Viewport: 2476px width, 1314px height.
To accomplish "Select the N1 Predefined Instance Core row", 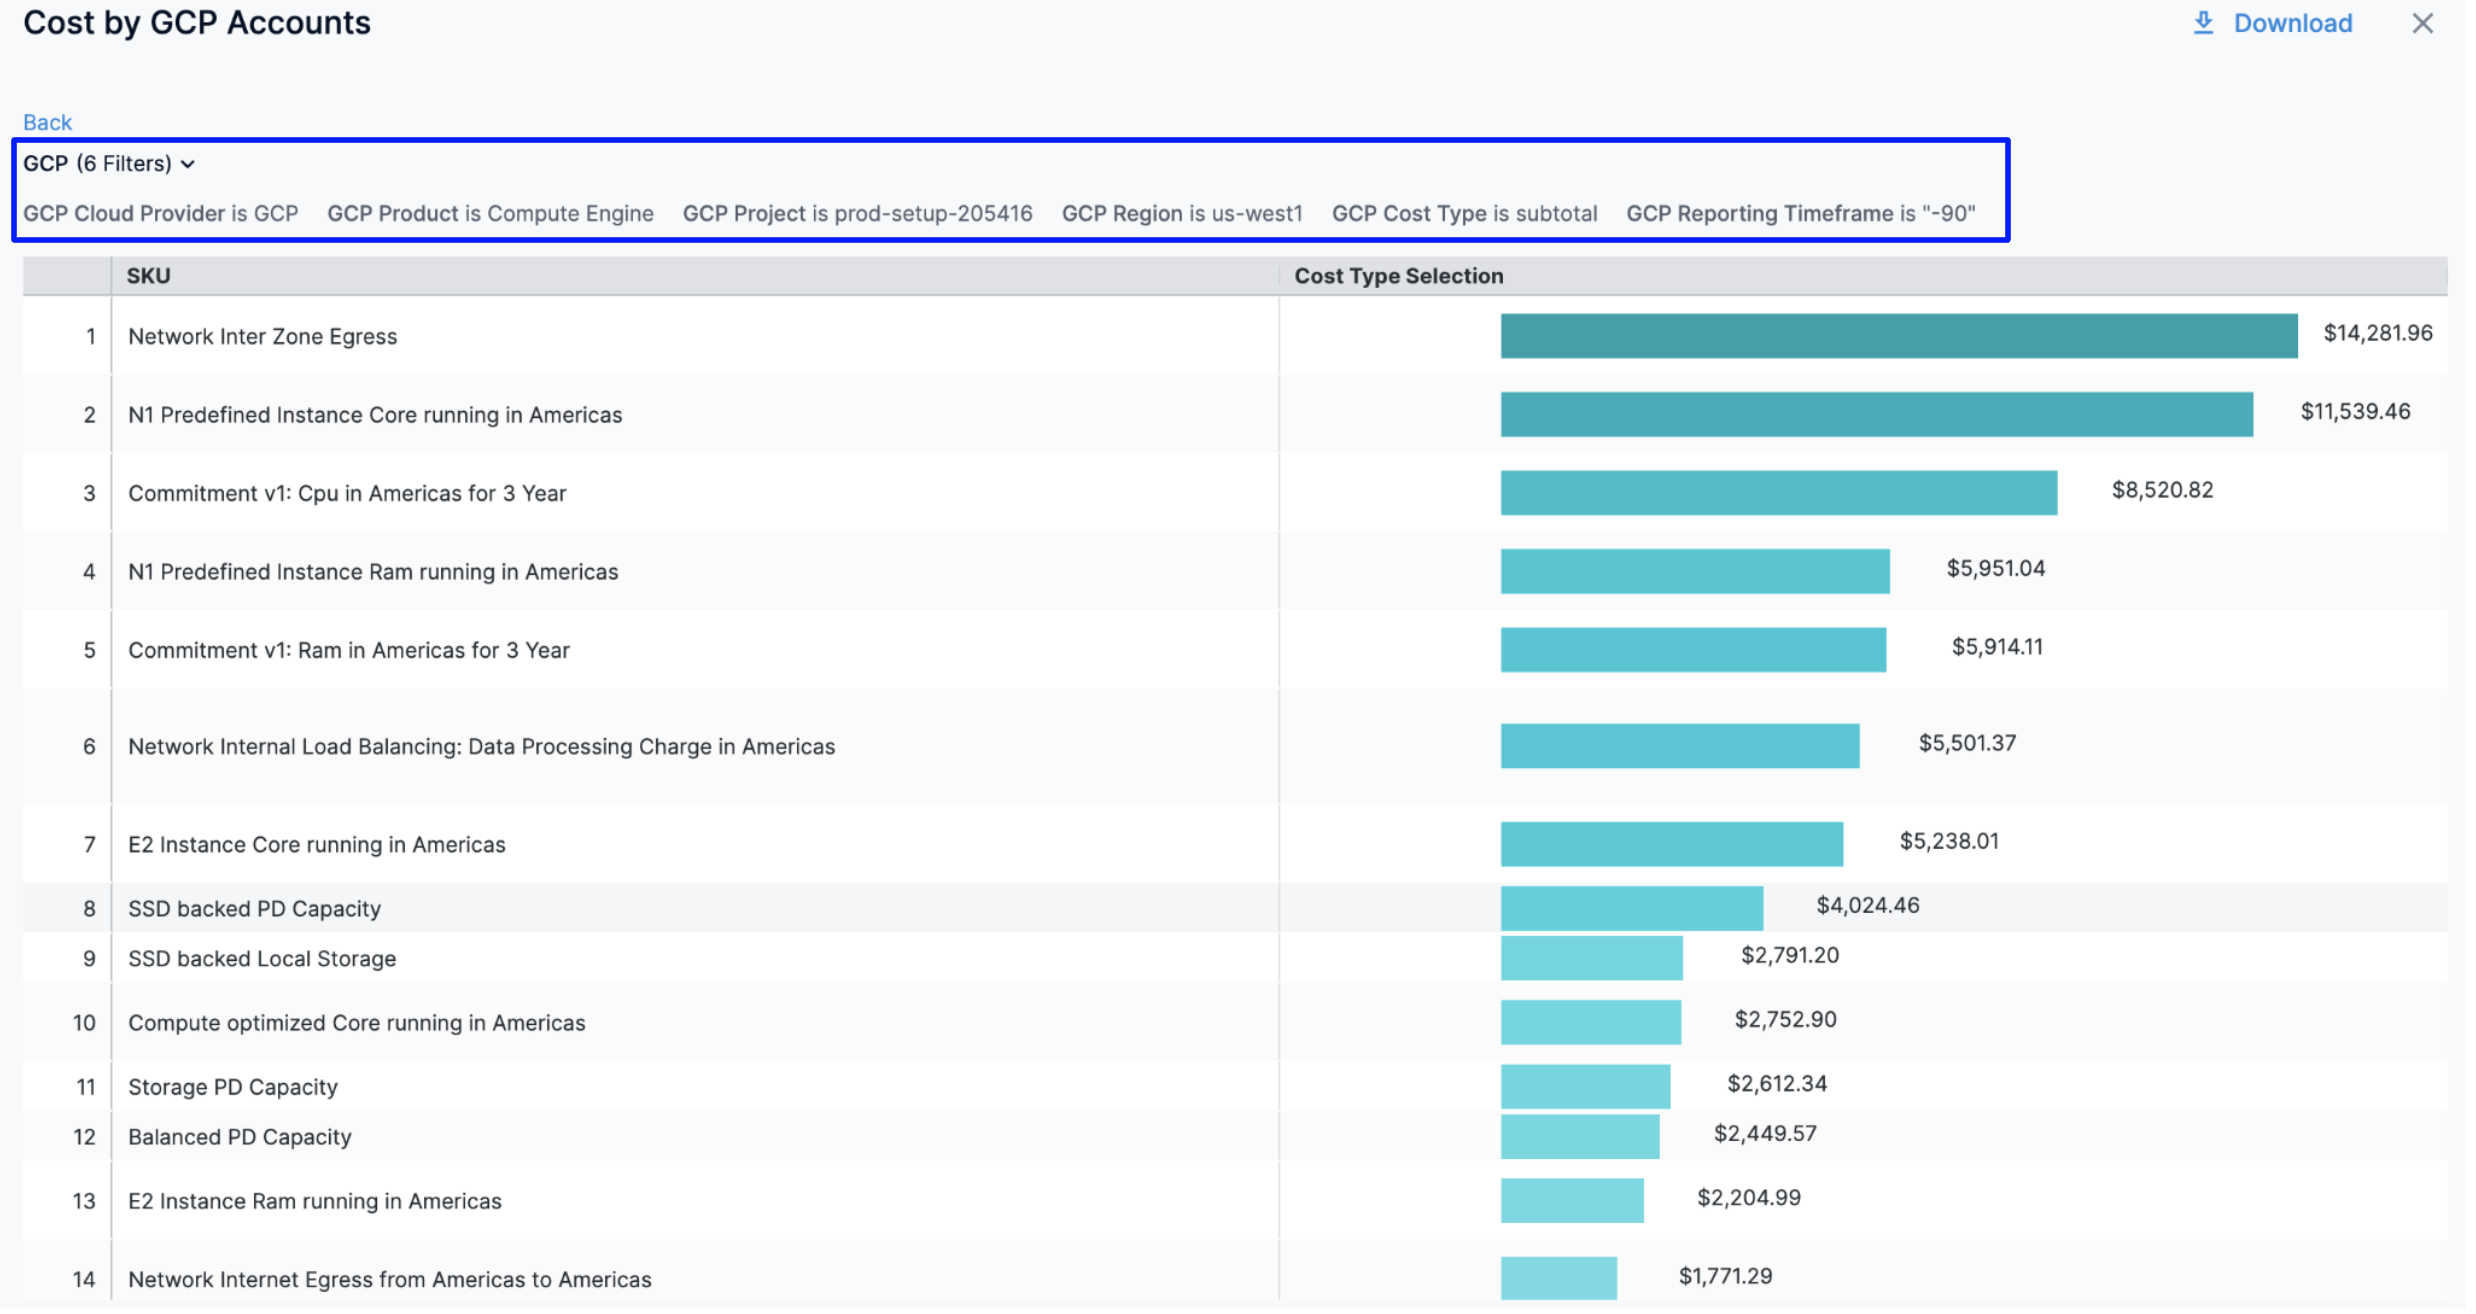I will click(375, 415).
